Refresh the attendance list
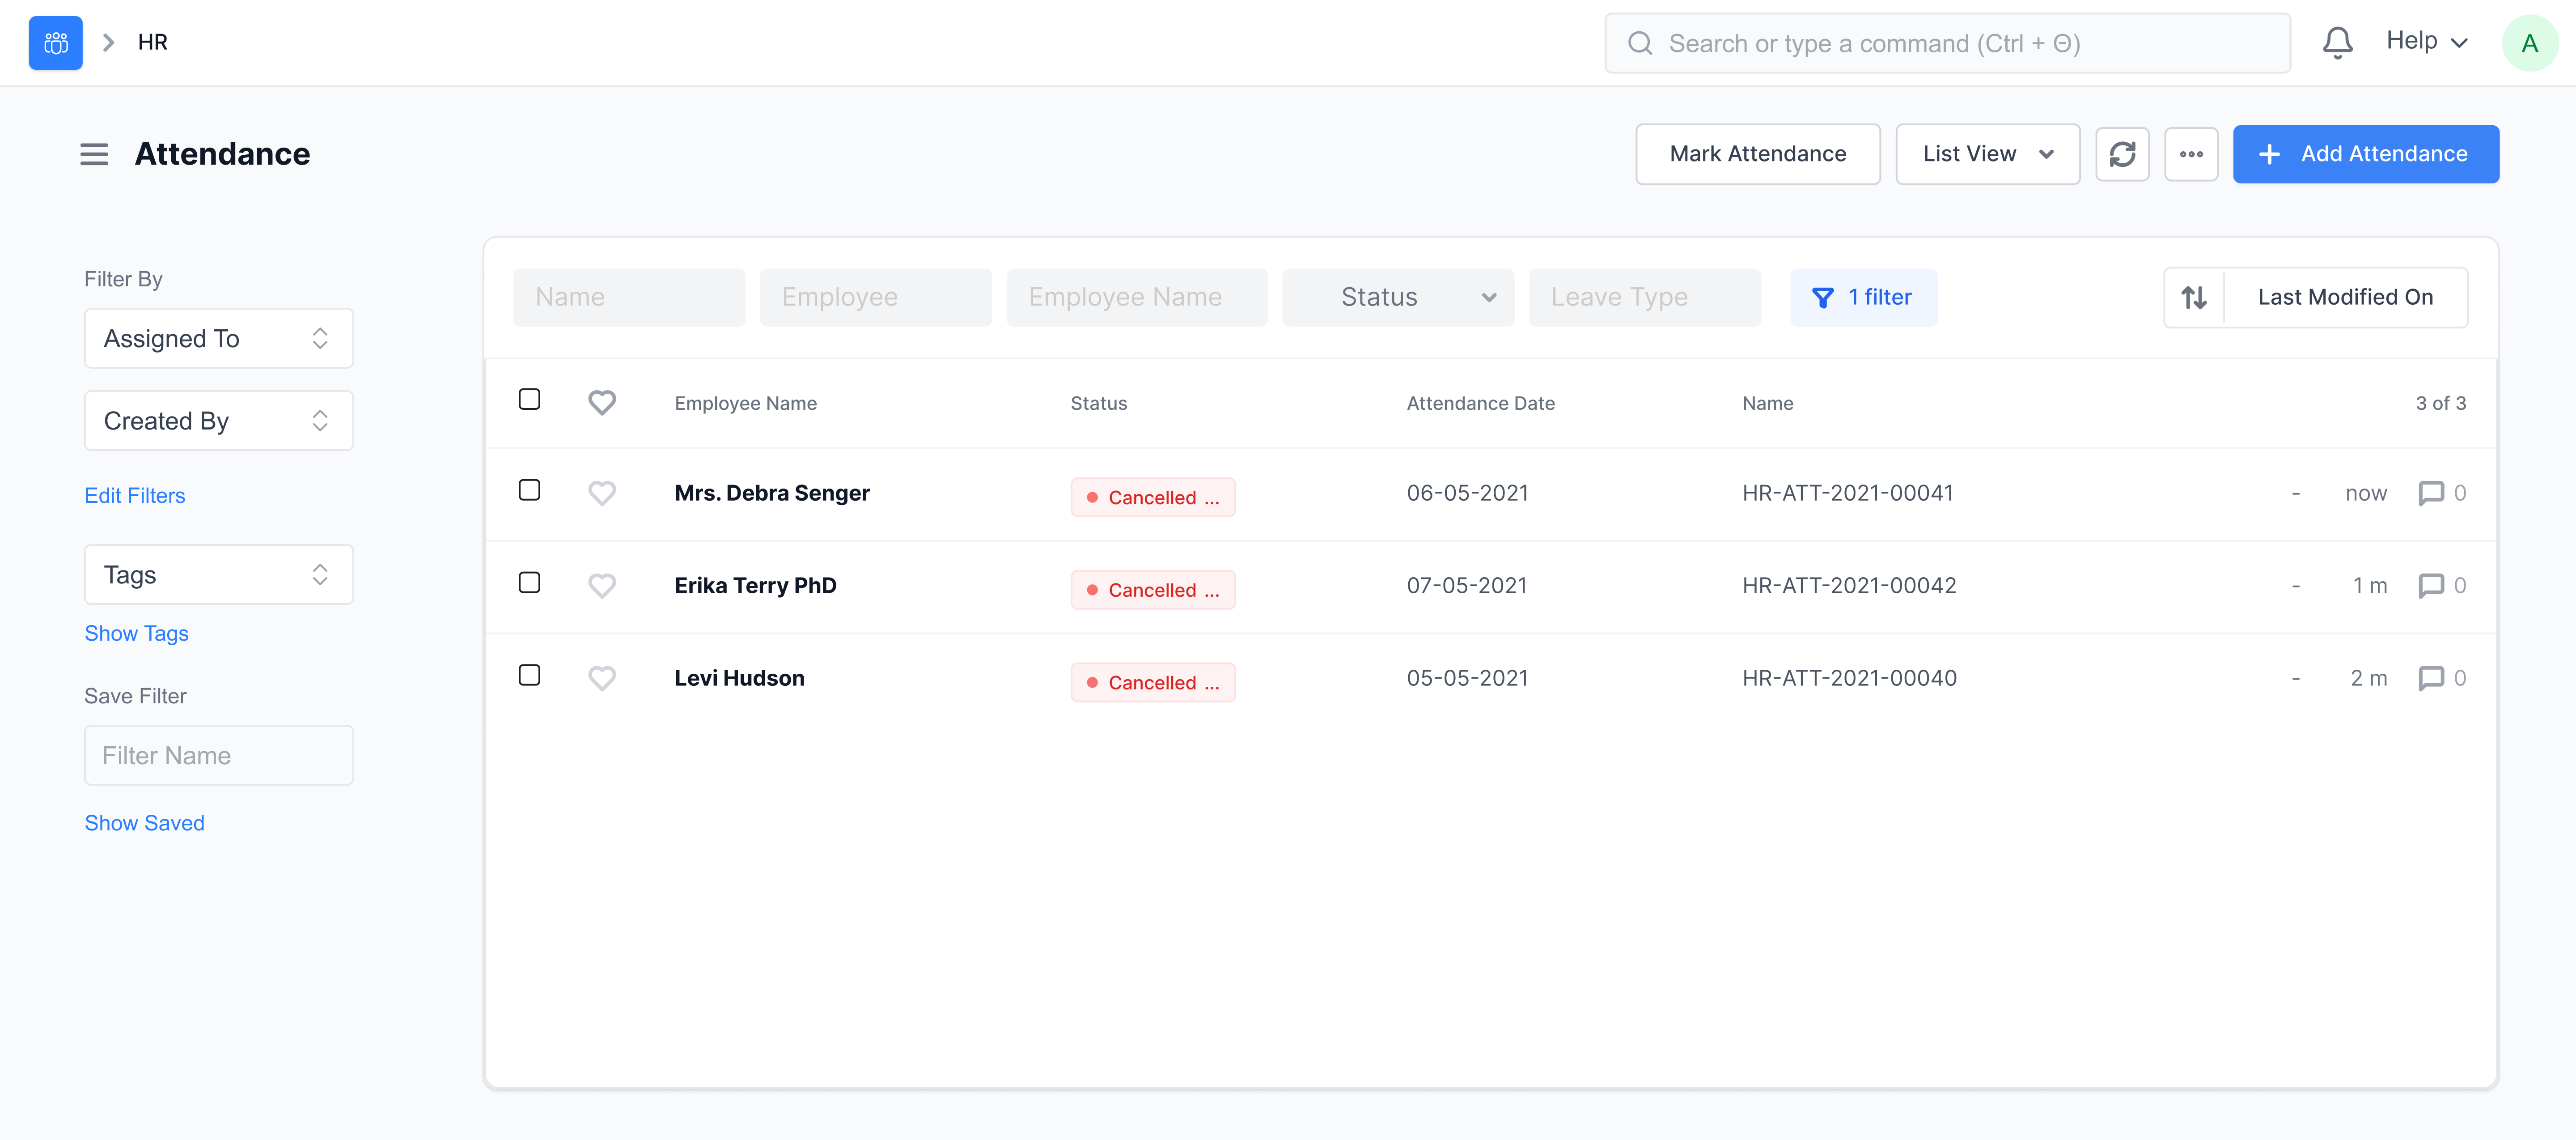This screenshot has height=1140, width=2576. click(x=2122, y=154)
